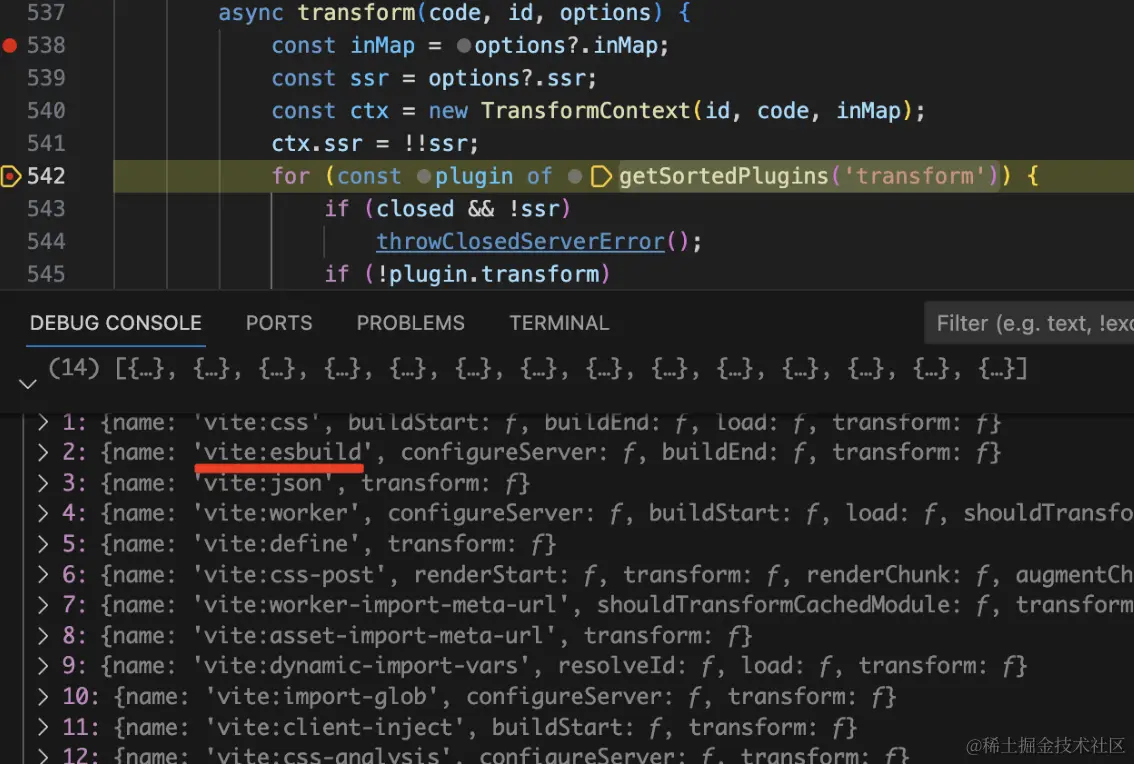
Task: Expand item 4 vite:worker object
Action: [x=43, y=514]
